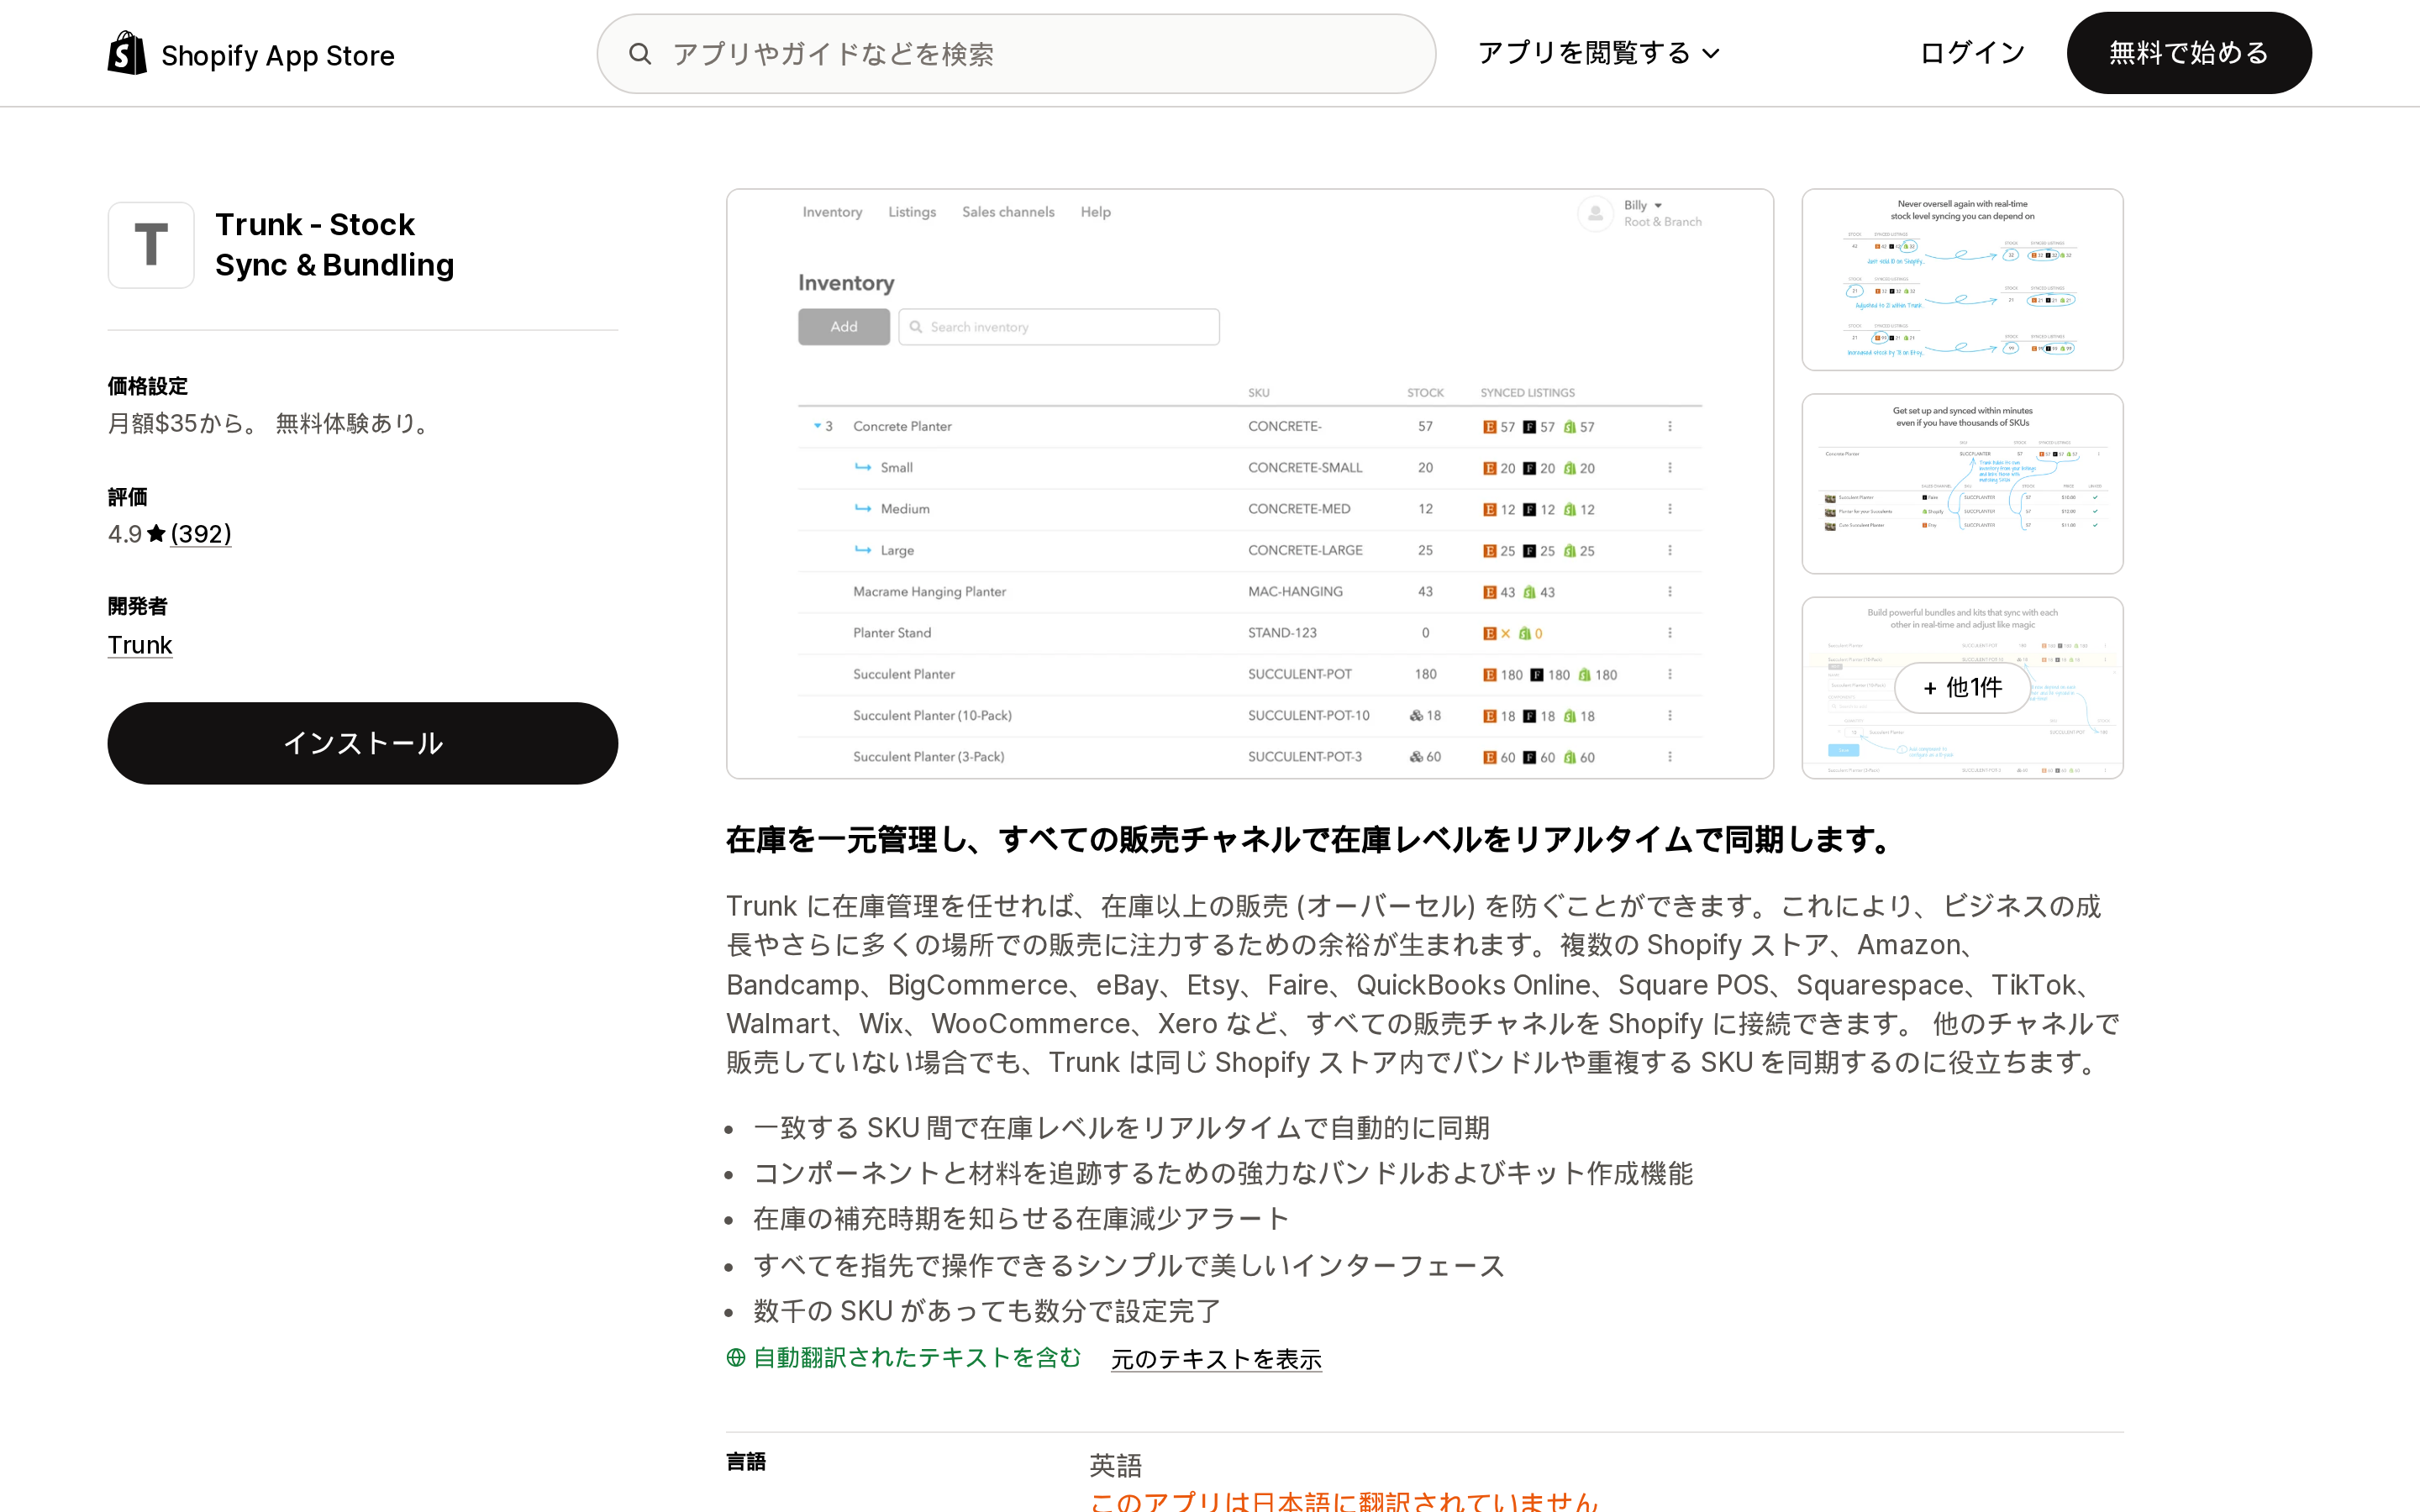Image resolution: width=2420 pixels, height=1512 pixels.
Task: Open the (392) reviews link
Action: click(201, 534)
